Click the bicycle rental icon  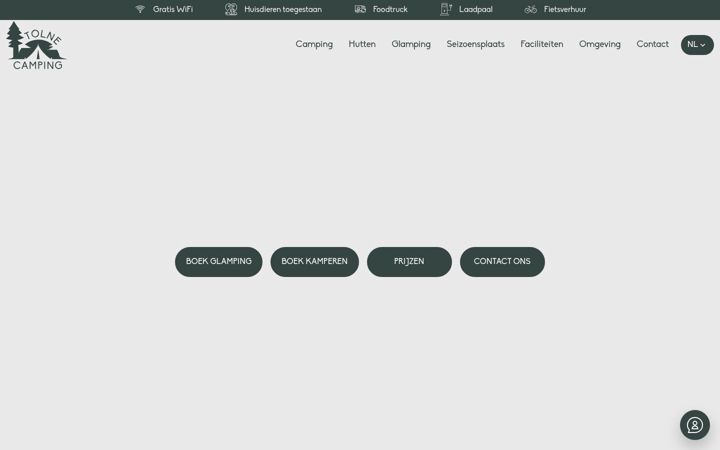531,9
